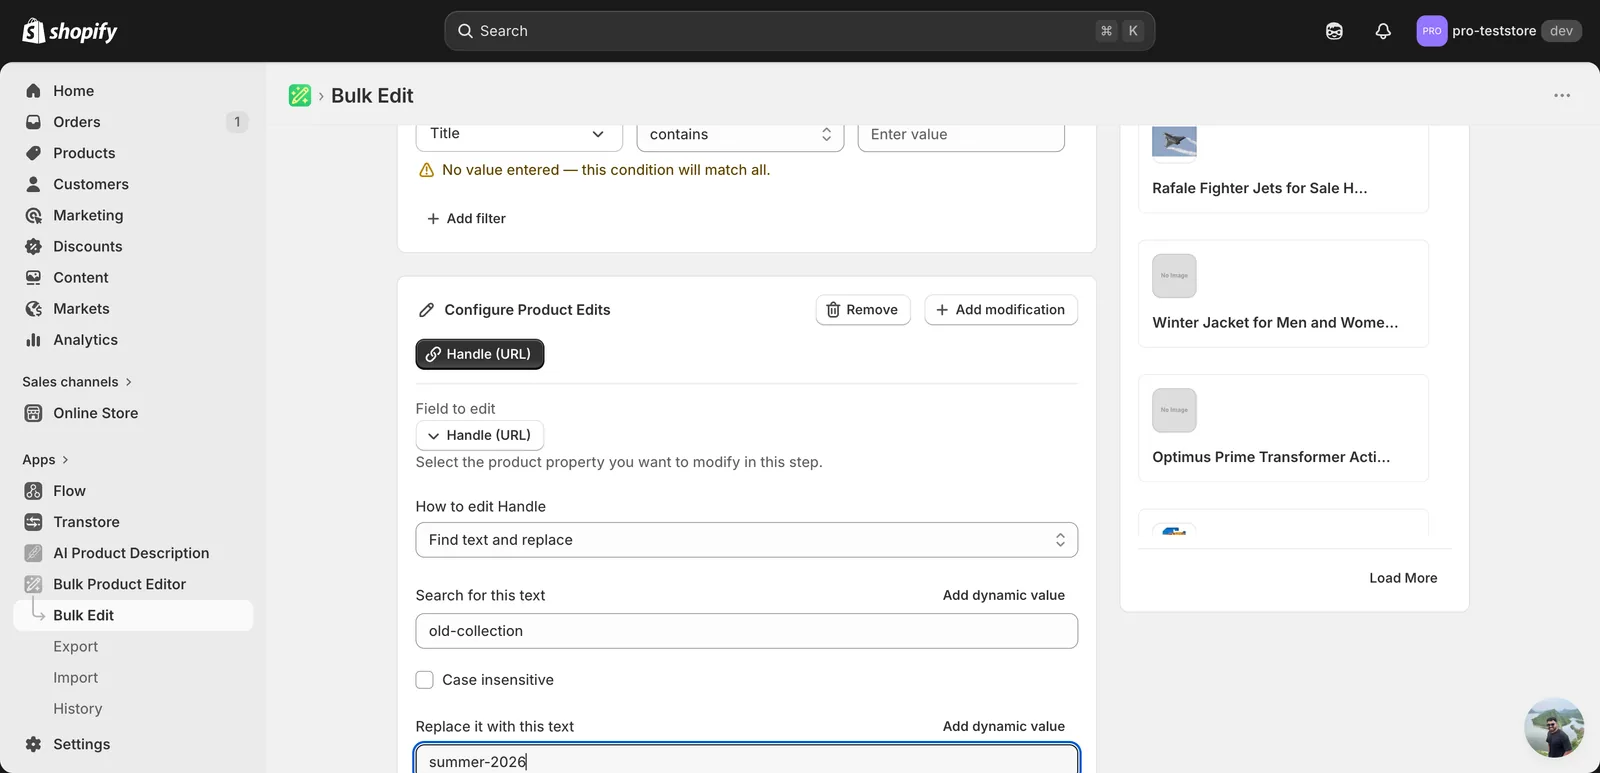Go to Home in sidebar
Viewport: 1600px width, 773px height.
pyautogui.click(x=133, y=91)
